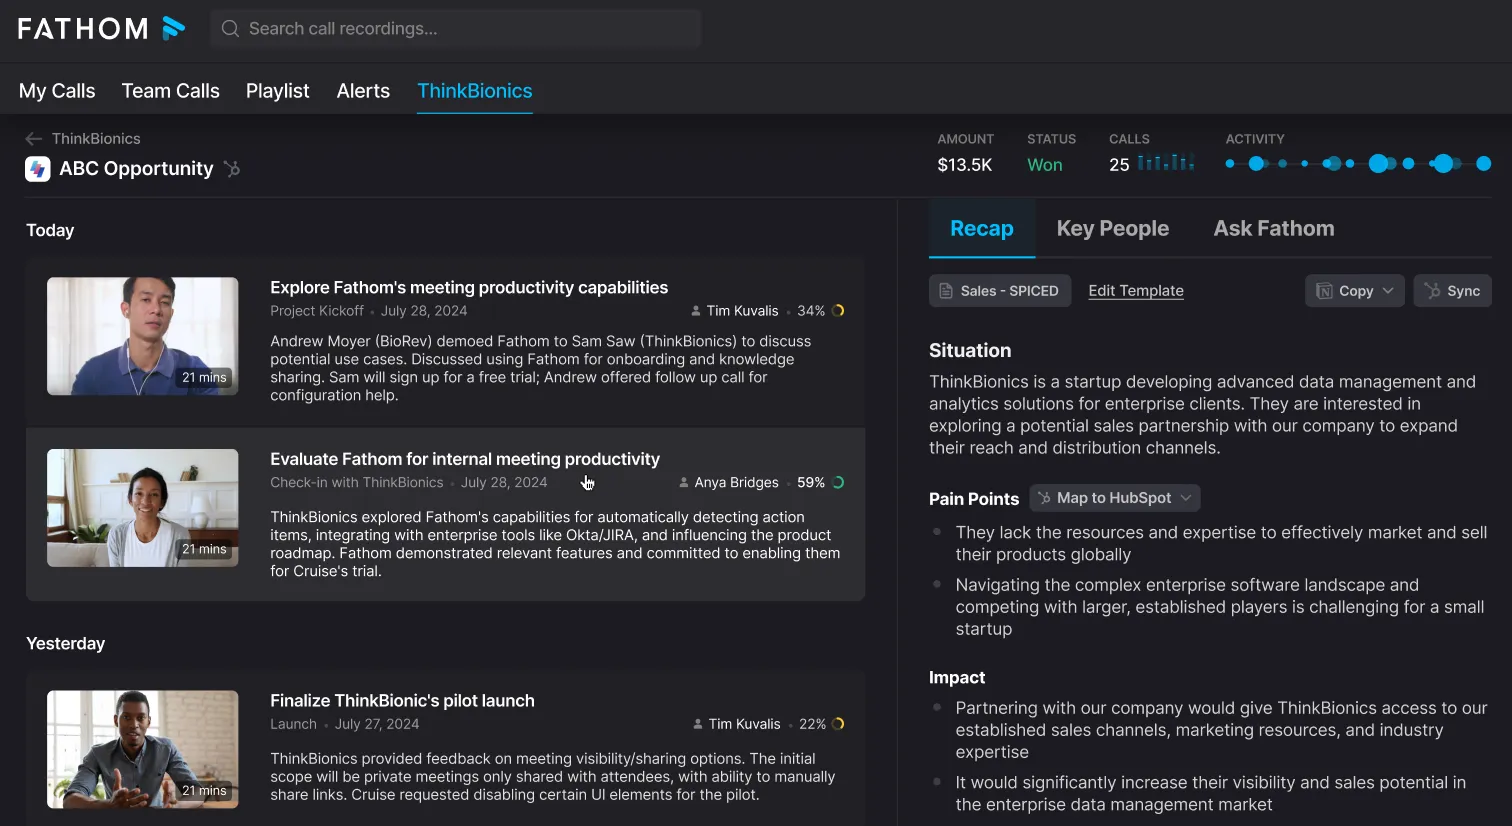
Task: Click the 34% progress ring icon
Action: (838, 311)
